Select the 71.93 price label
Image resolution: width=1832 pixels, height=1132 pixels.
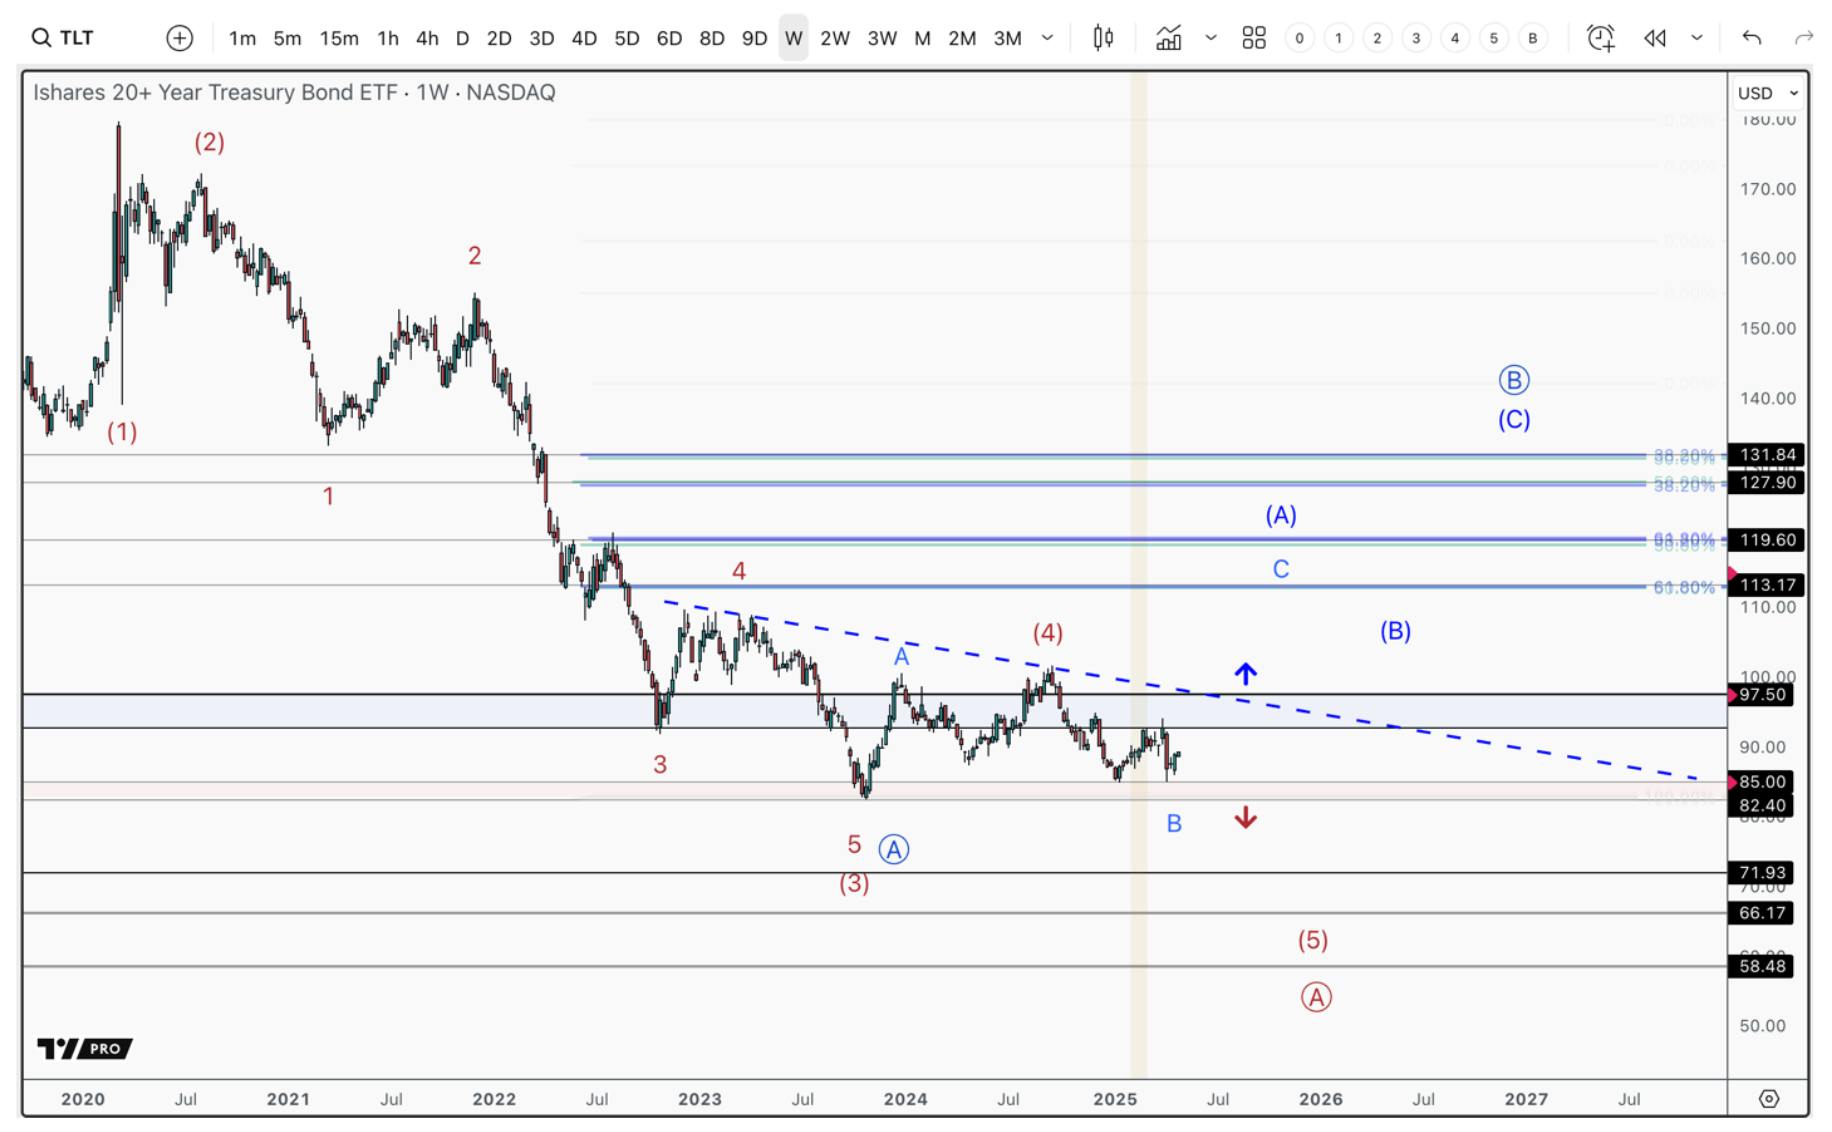tap(1762, 873)
